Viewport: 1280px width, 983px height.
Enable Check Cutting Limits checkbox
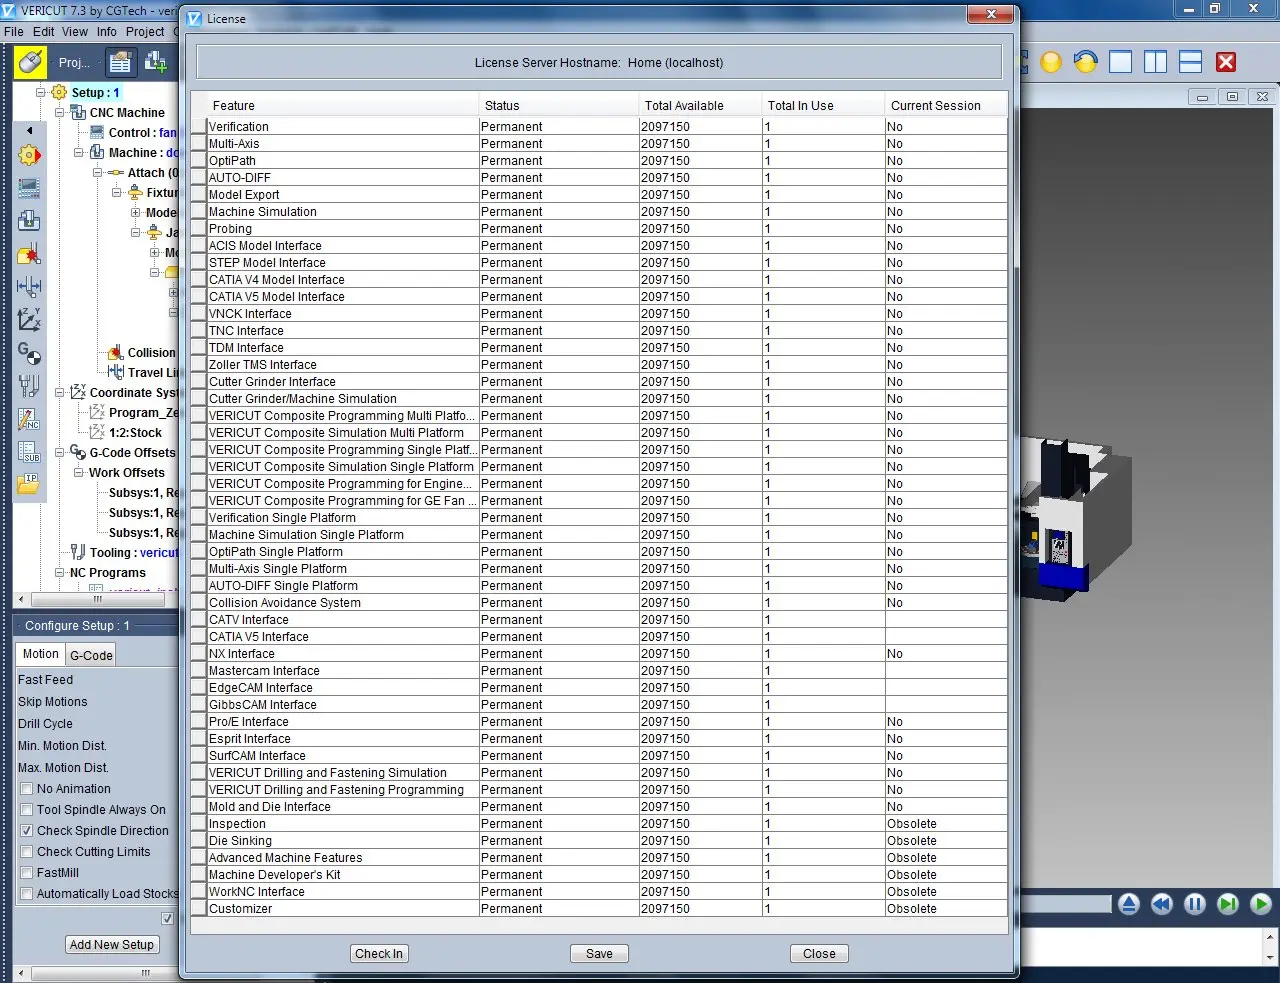click(27, 852)
